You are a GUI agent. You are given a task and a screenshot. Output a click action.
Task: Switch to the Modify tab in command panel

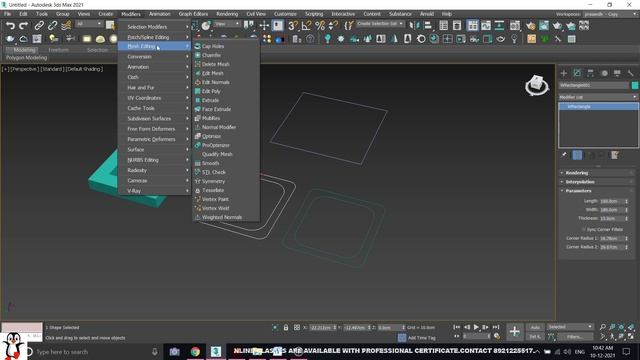point(577,73)
